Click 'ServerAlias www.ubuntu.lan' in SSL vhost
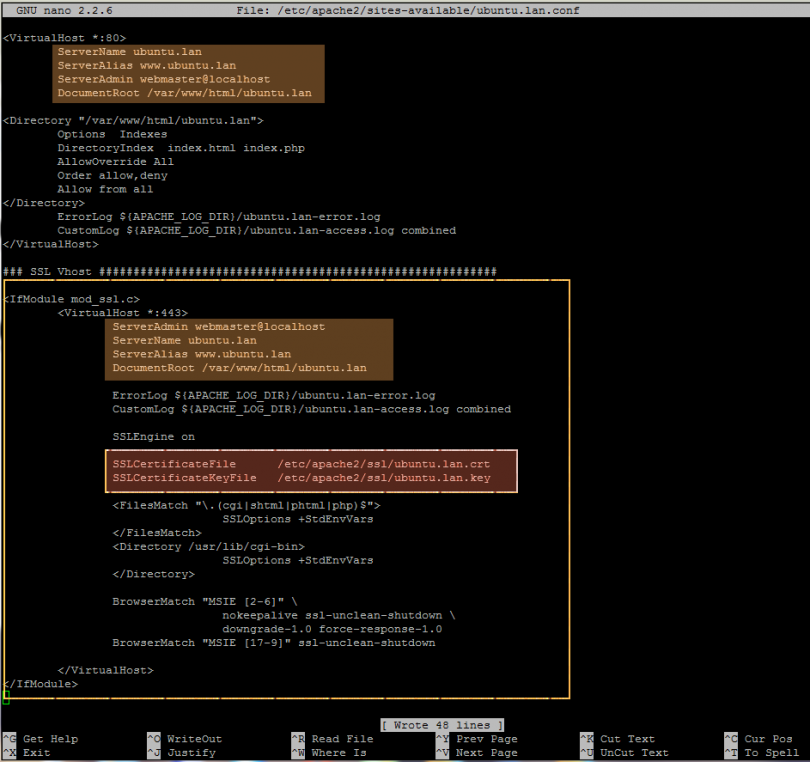 (x=201, y=354)
